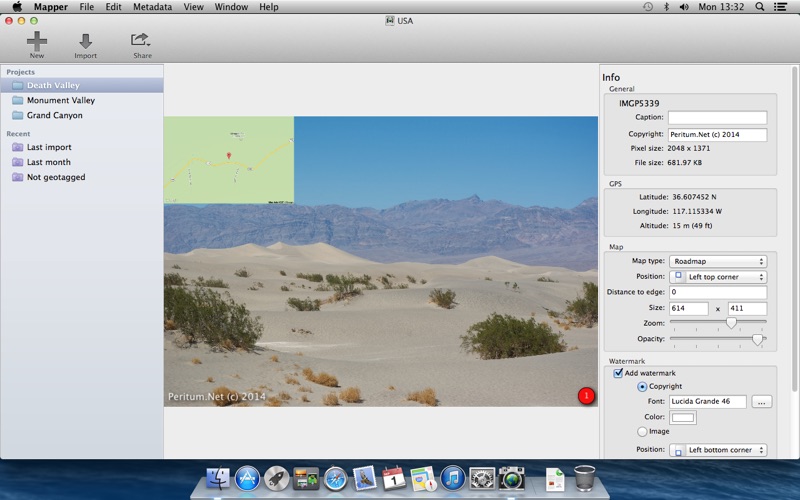The height and width of the screenshot is (500, 800).
Task: Click the Distance to edge field
Action: click(718, 292)
